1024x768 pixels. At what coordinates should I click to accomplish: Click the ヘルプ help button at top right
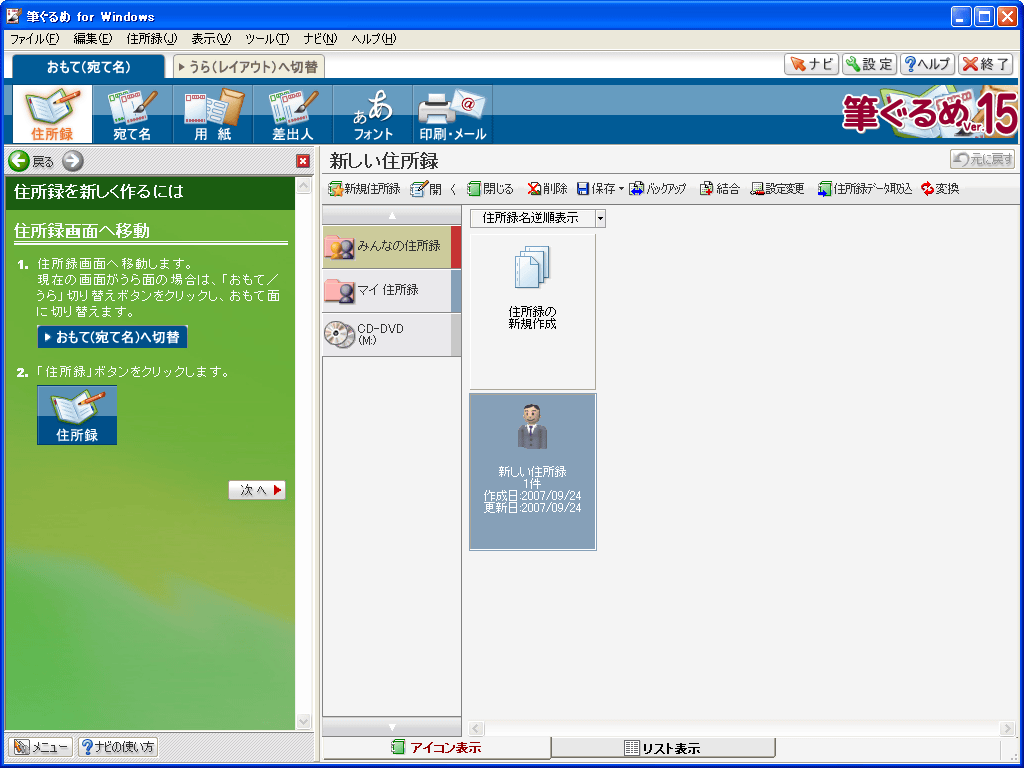click(x=927, y=64)
